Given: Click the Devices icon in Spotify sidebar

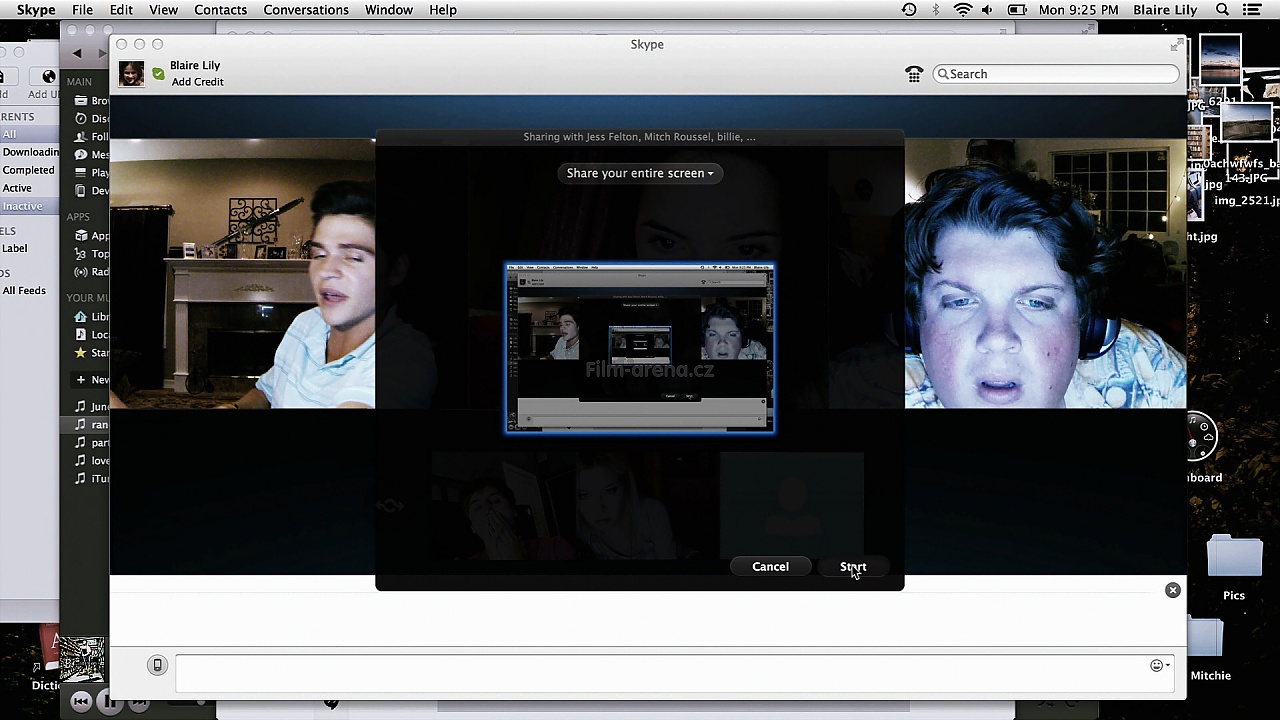Looking at the screenshot, I should [x=82, y=190].
